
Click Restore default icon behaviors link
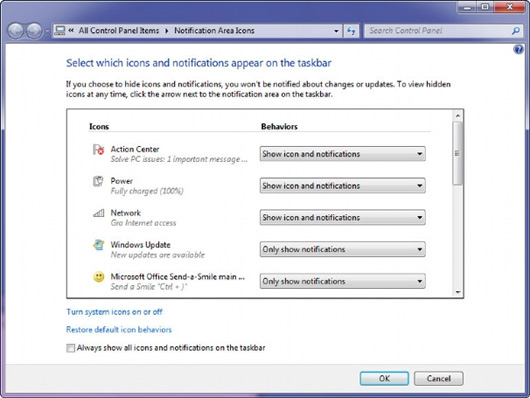119,330
